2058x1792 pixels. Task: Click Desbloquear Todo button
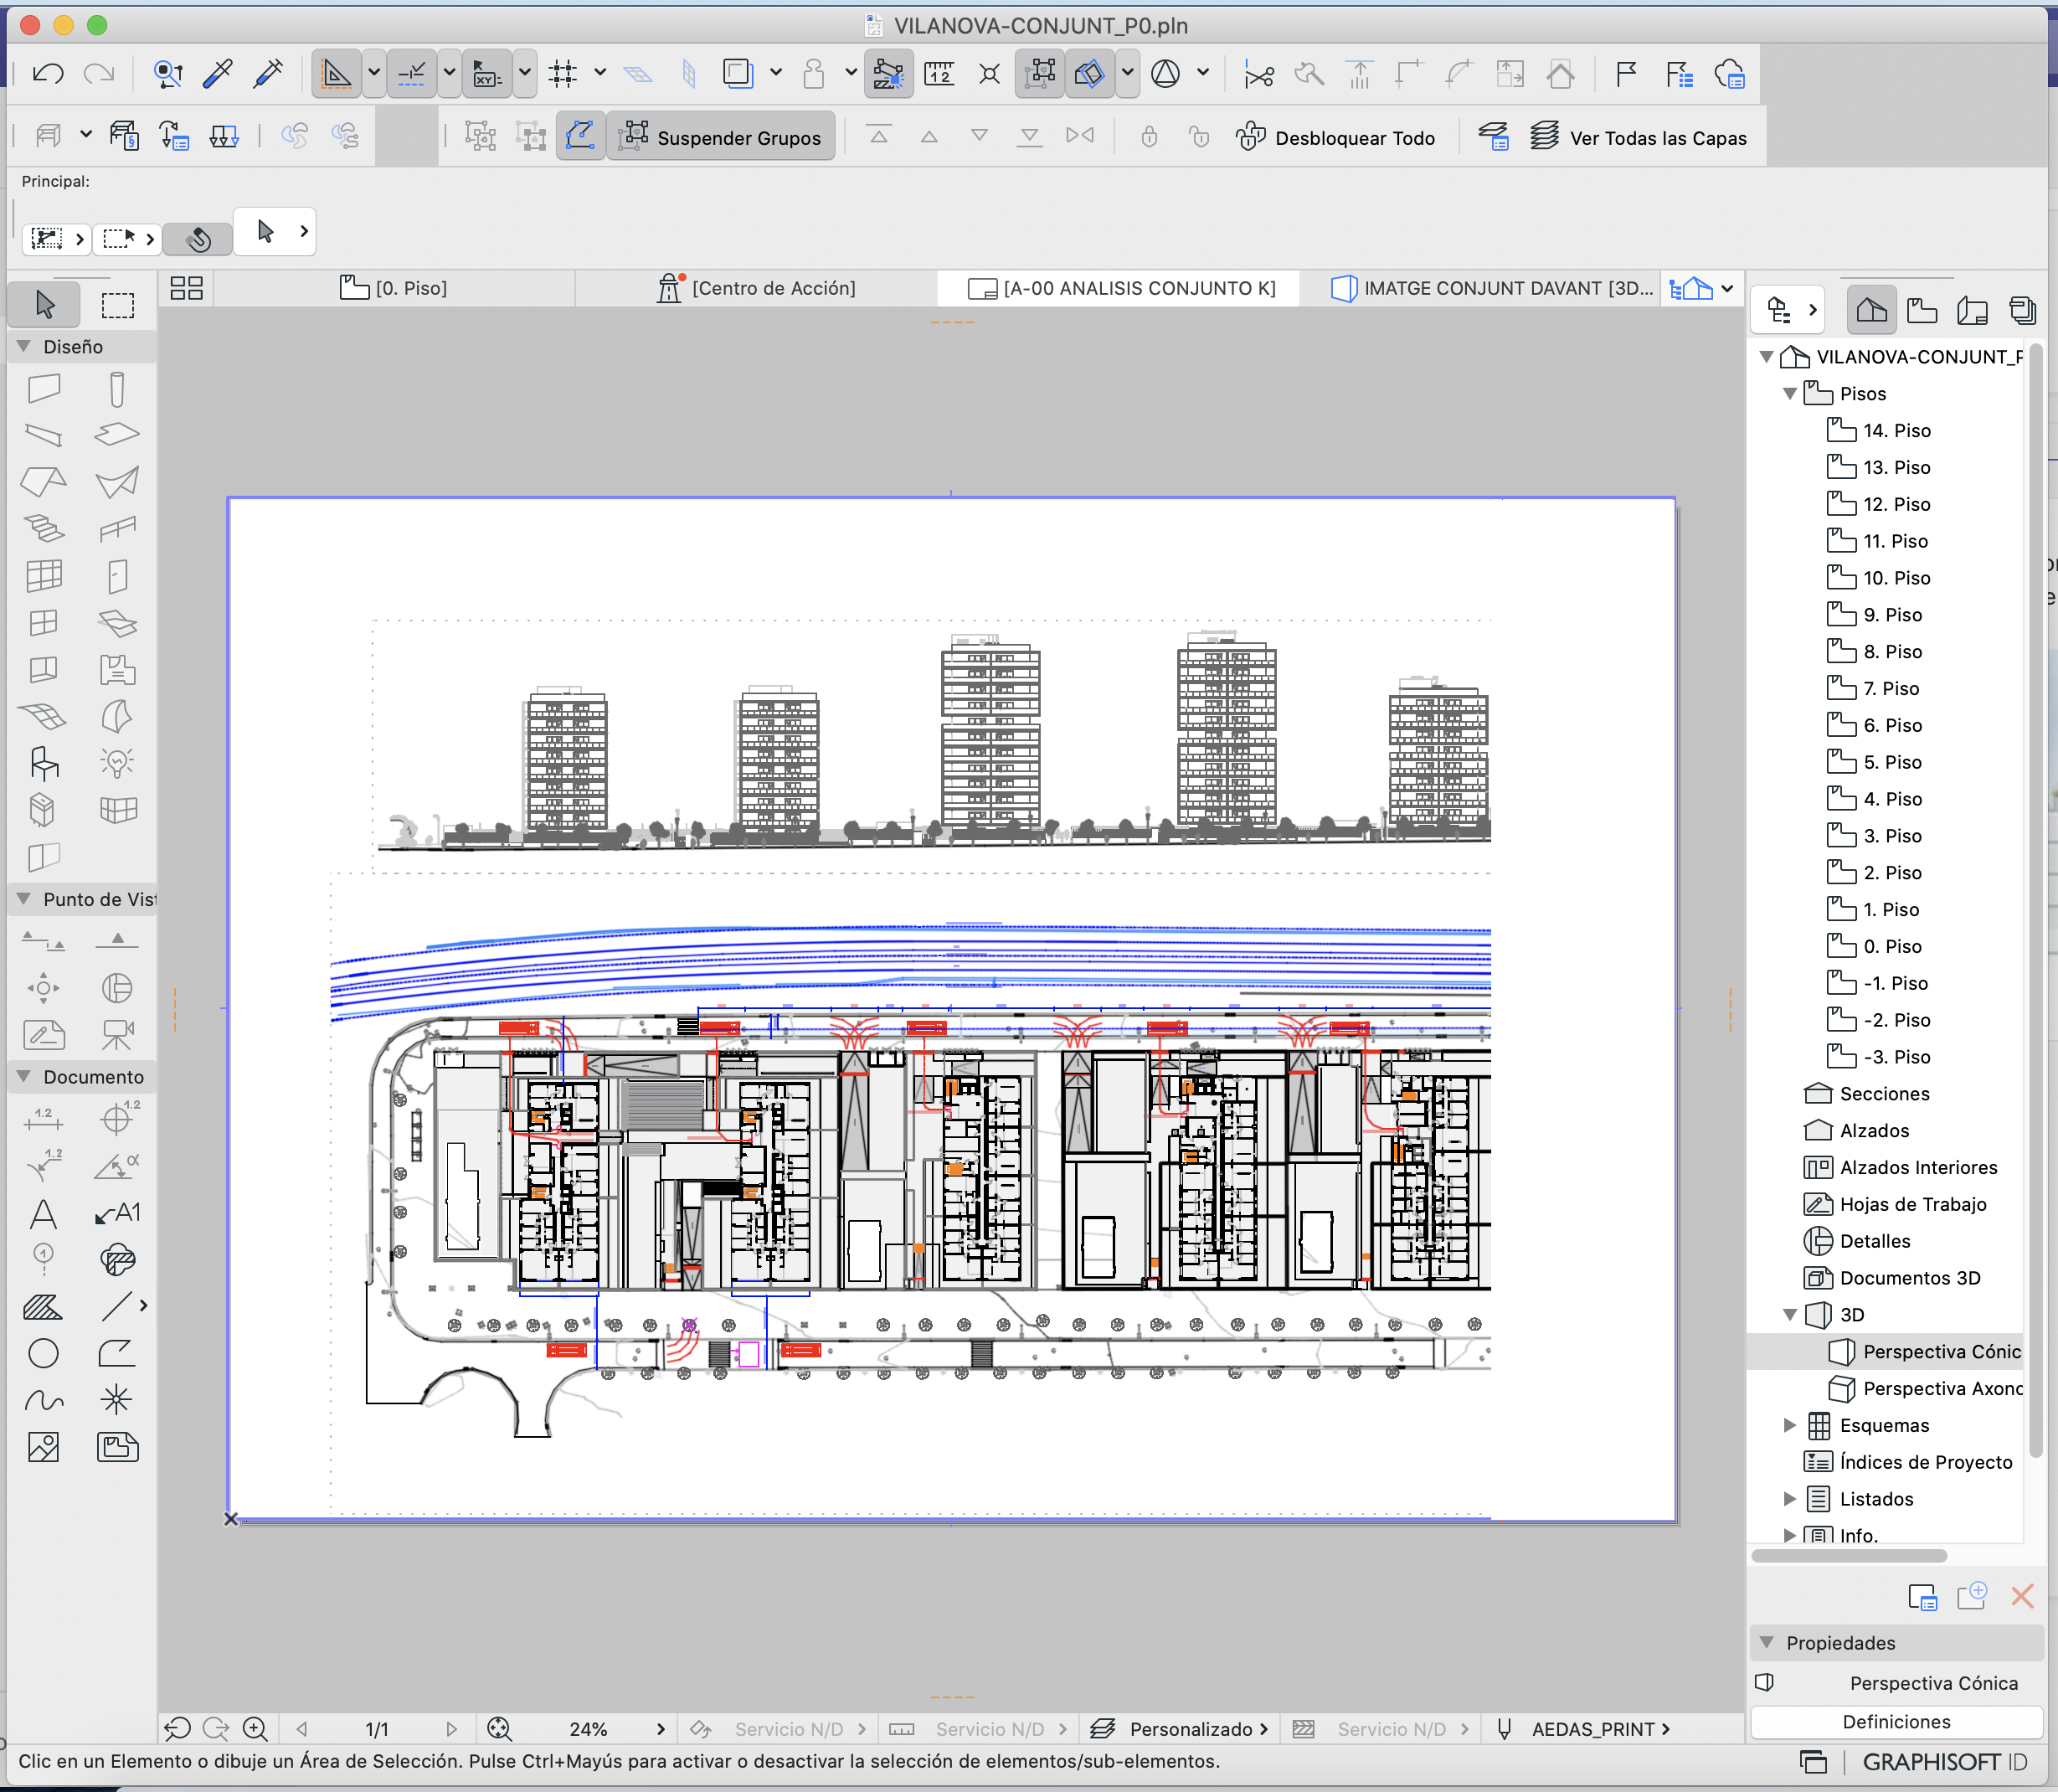pyautogui.click(x=1336, y=138)
